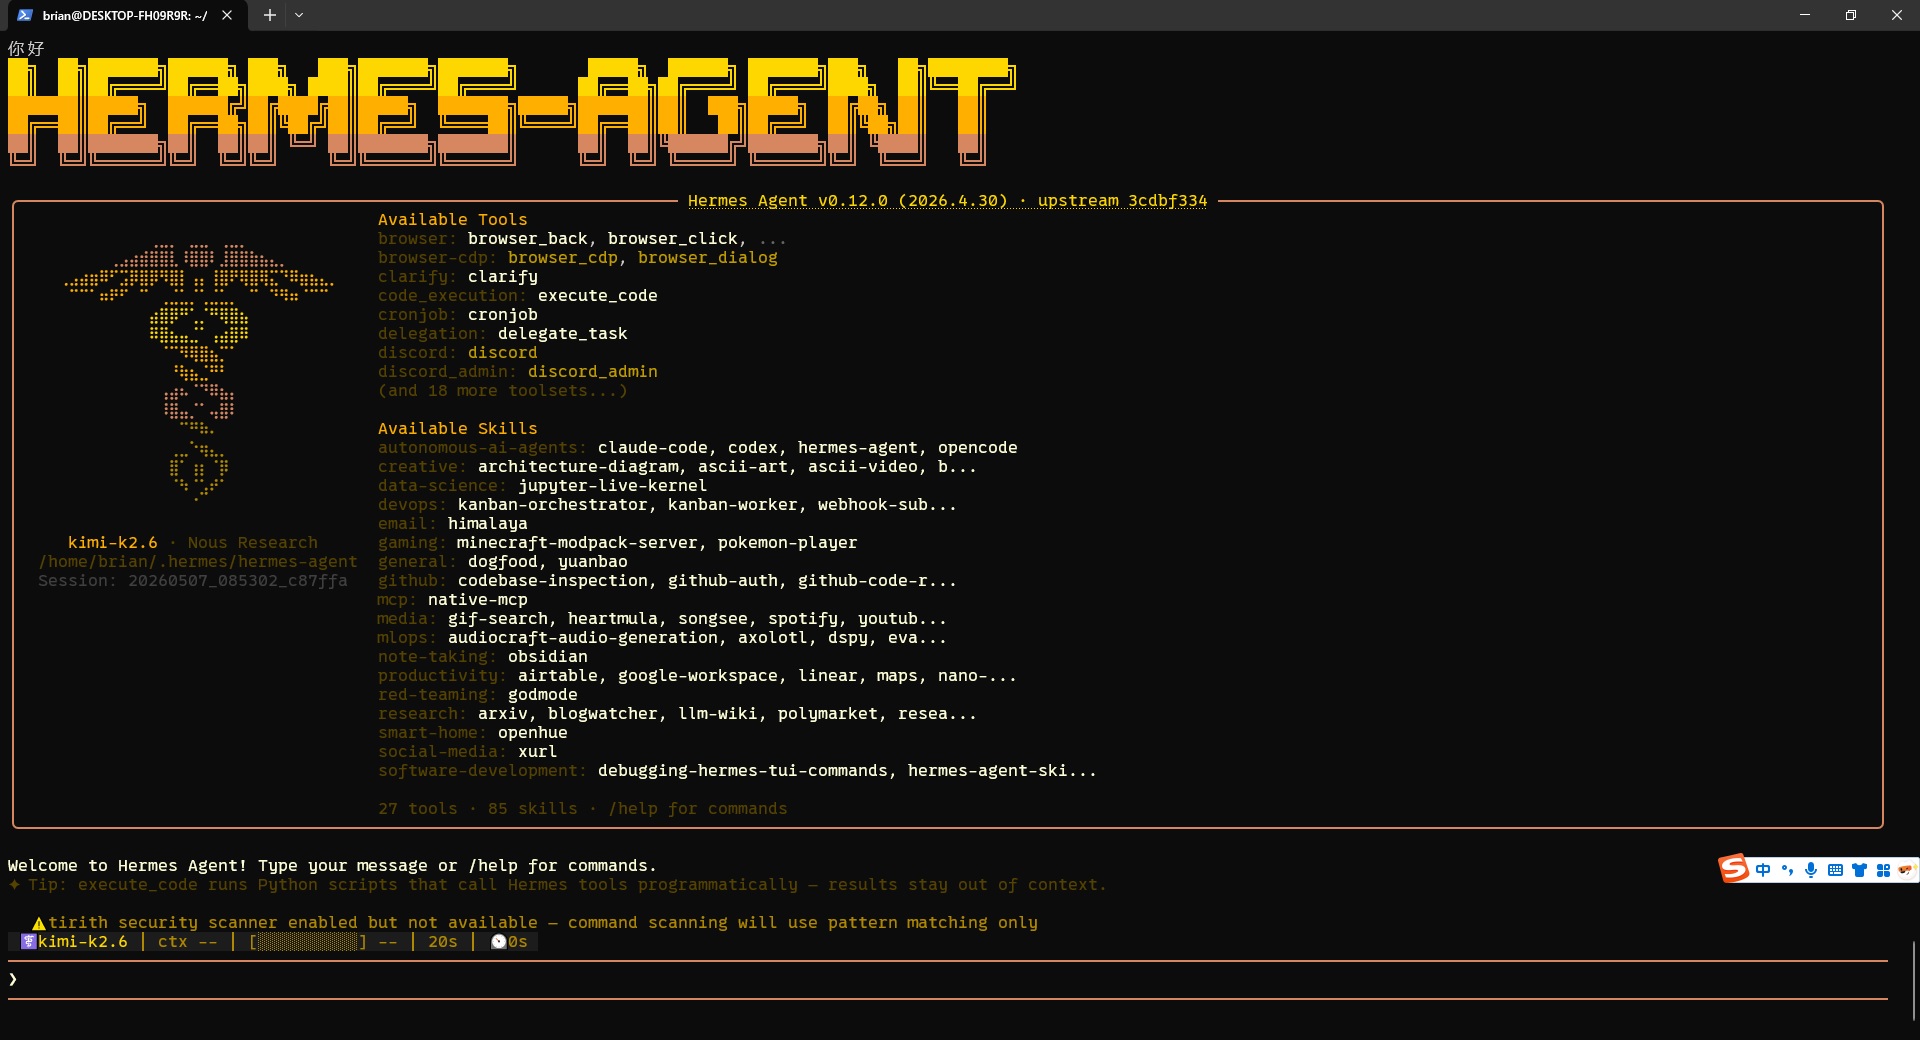Toggle the IME punctuation mode icon

pos(1787,870)
